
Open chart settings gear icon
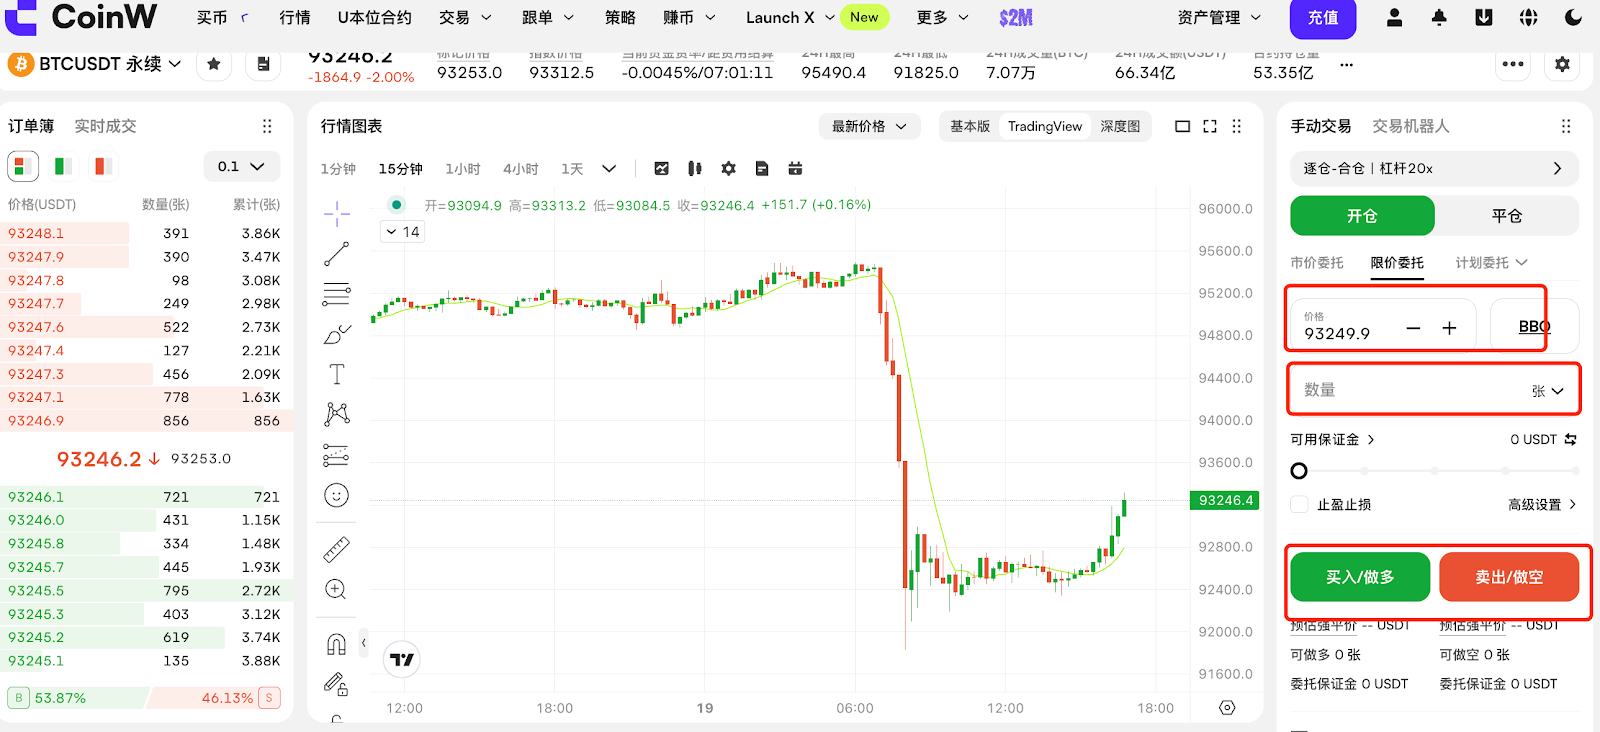coord(728,168)
